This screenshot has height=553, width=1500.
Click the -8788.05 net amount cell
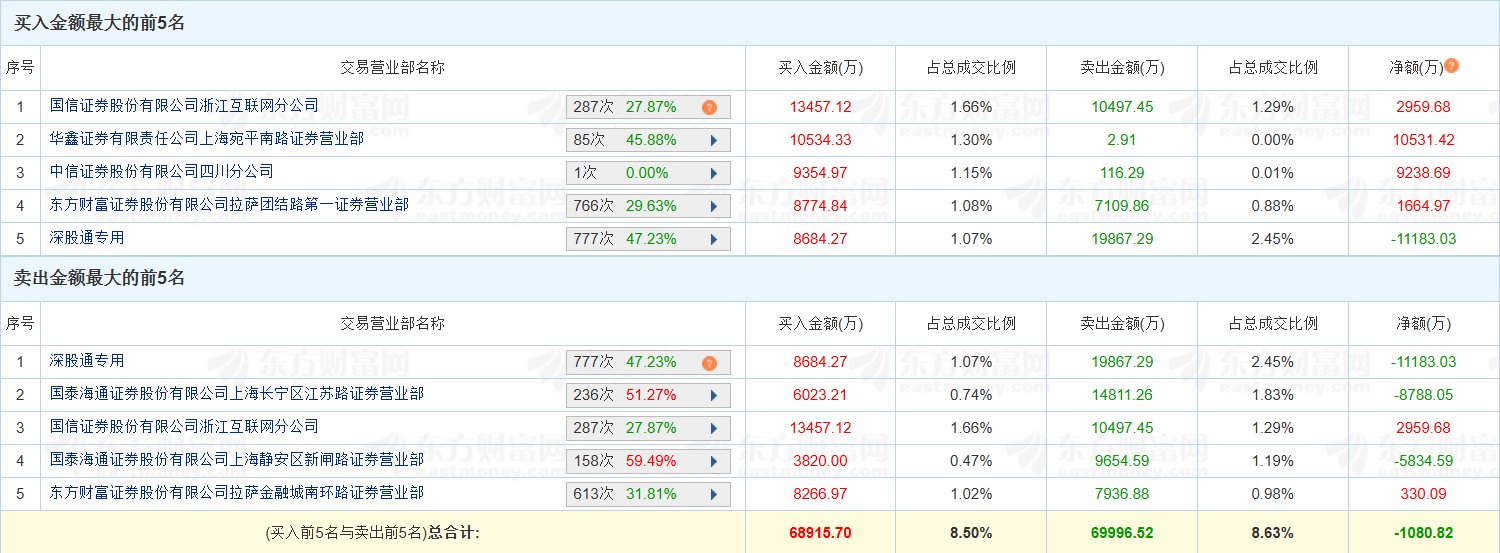click(1421, 395)
